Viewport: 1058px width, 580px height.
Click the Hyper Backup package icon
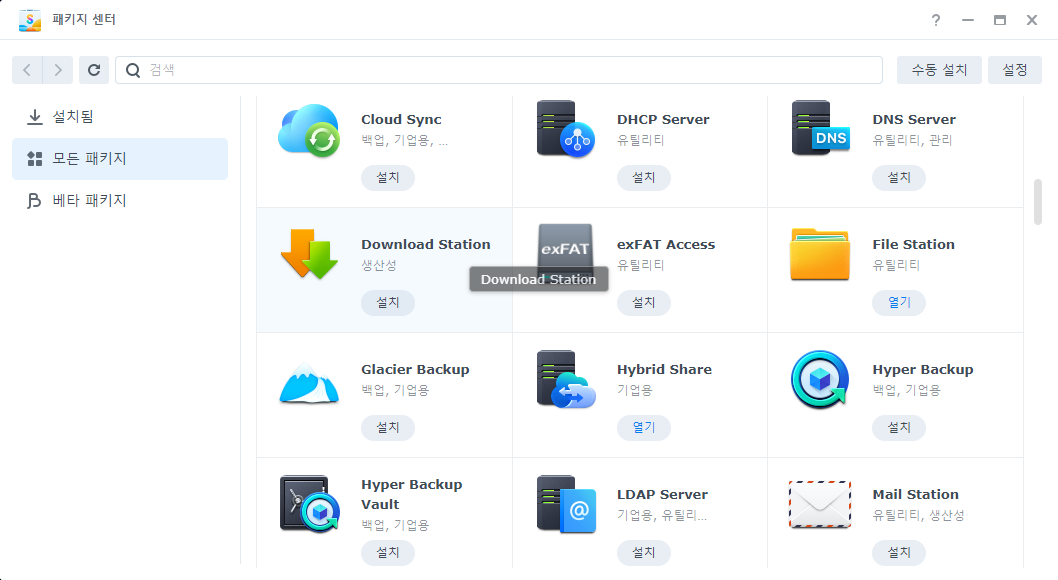pyautogui.click(x=820, y=380)
